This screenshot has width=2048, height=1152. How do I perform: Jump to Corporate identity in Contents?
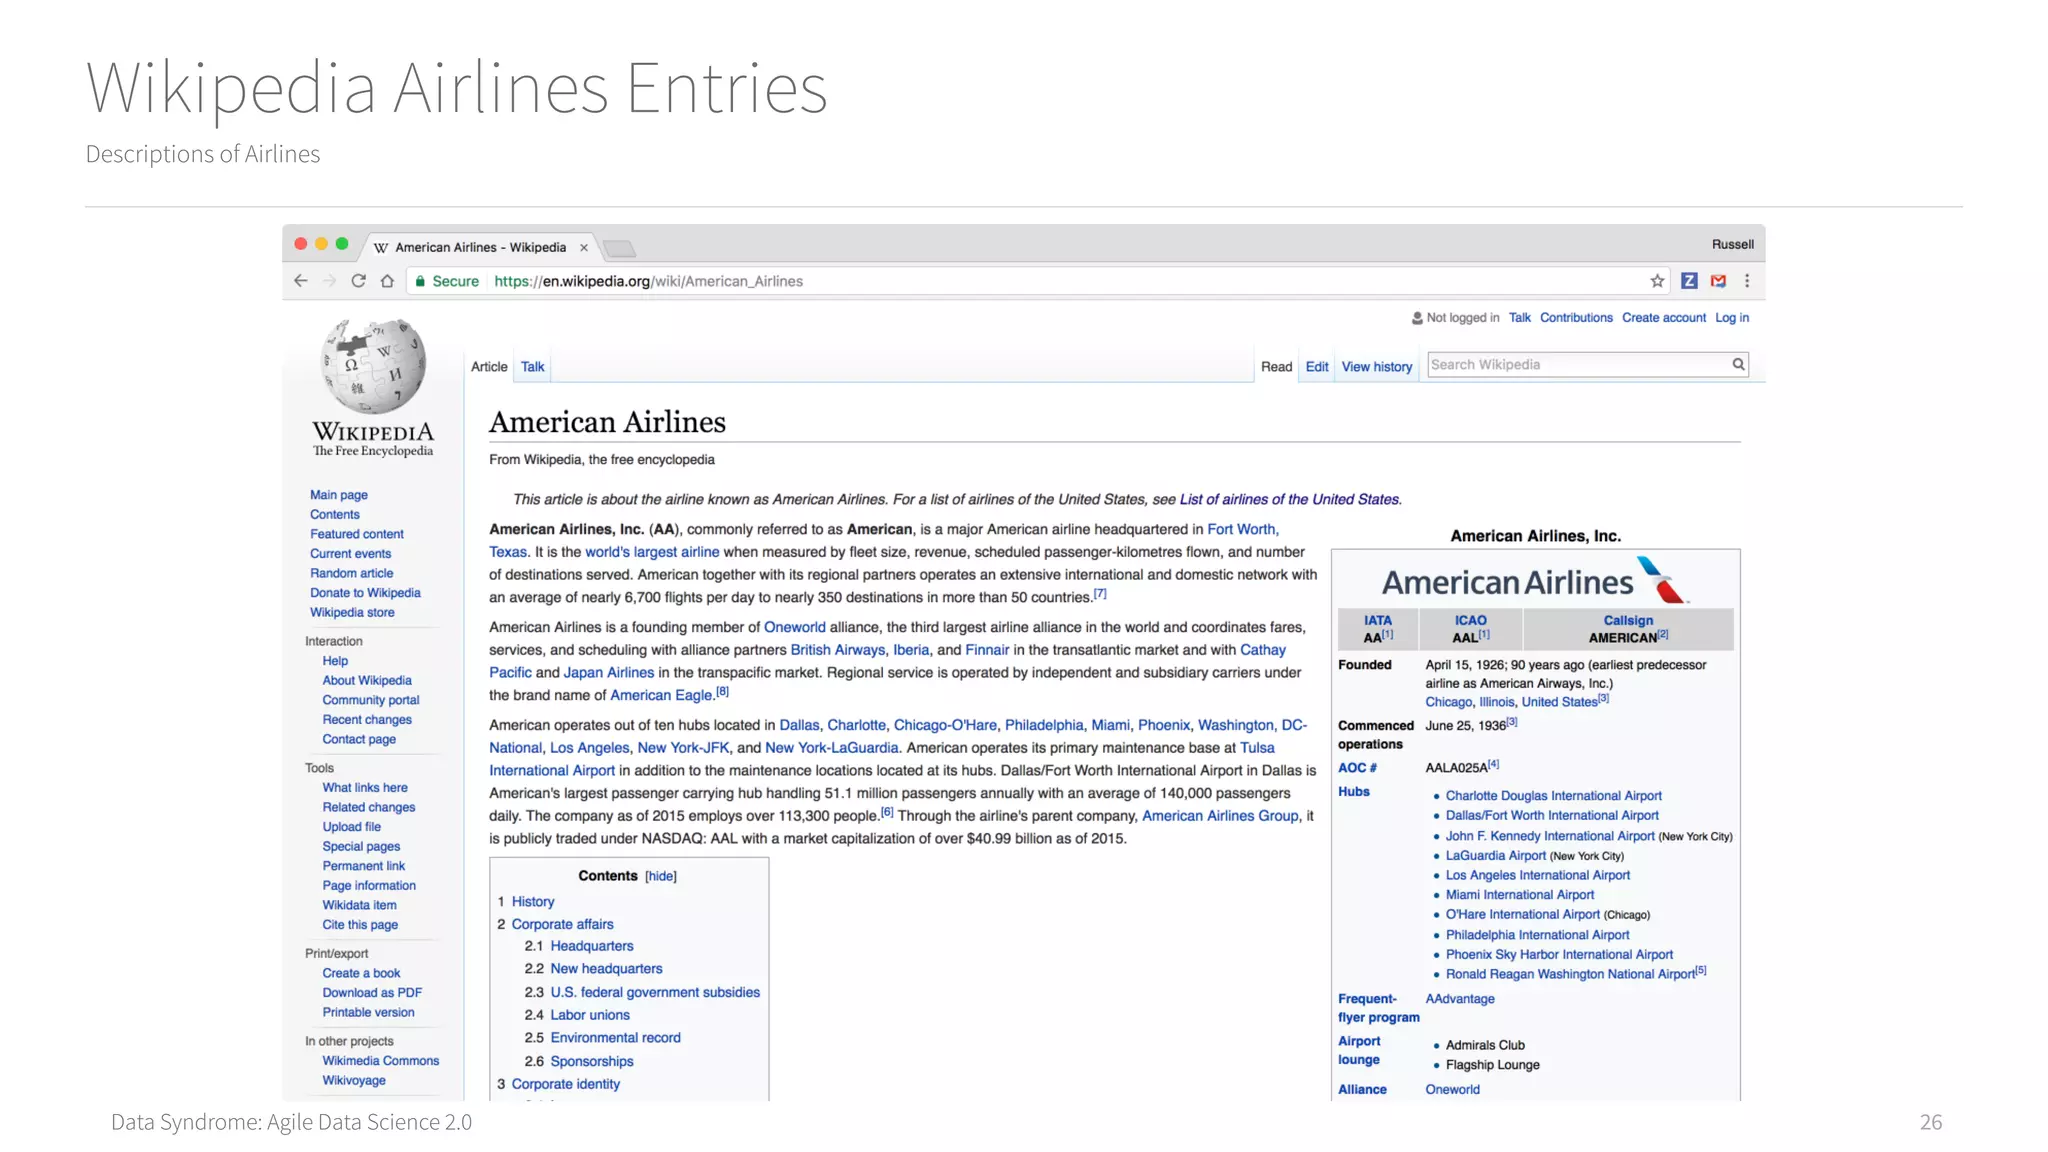[x=565, y=1084]
